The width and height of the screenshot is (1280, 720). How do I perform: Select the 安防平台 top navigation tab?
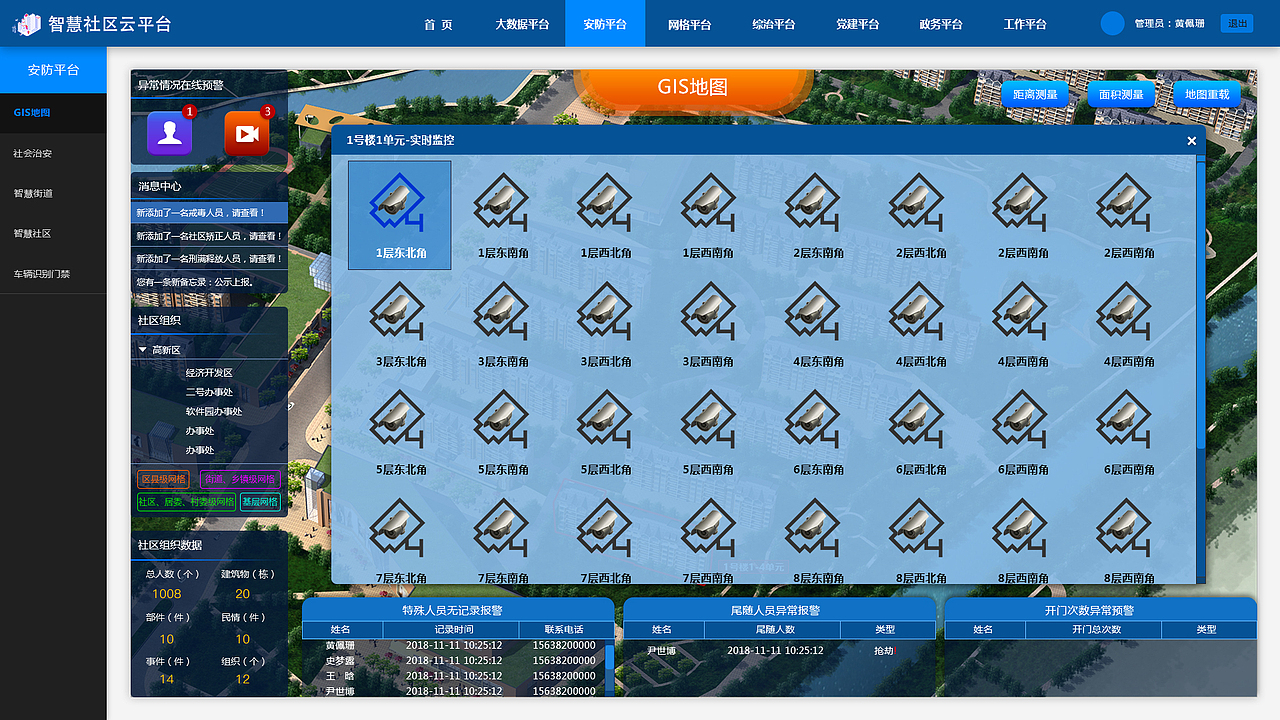tap(605, 24)
